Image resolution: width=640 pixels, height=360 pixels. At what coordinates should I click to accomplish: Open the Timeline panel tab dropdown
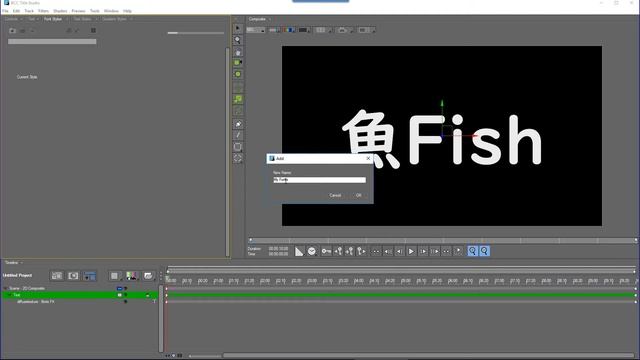tap(22, 263)
